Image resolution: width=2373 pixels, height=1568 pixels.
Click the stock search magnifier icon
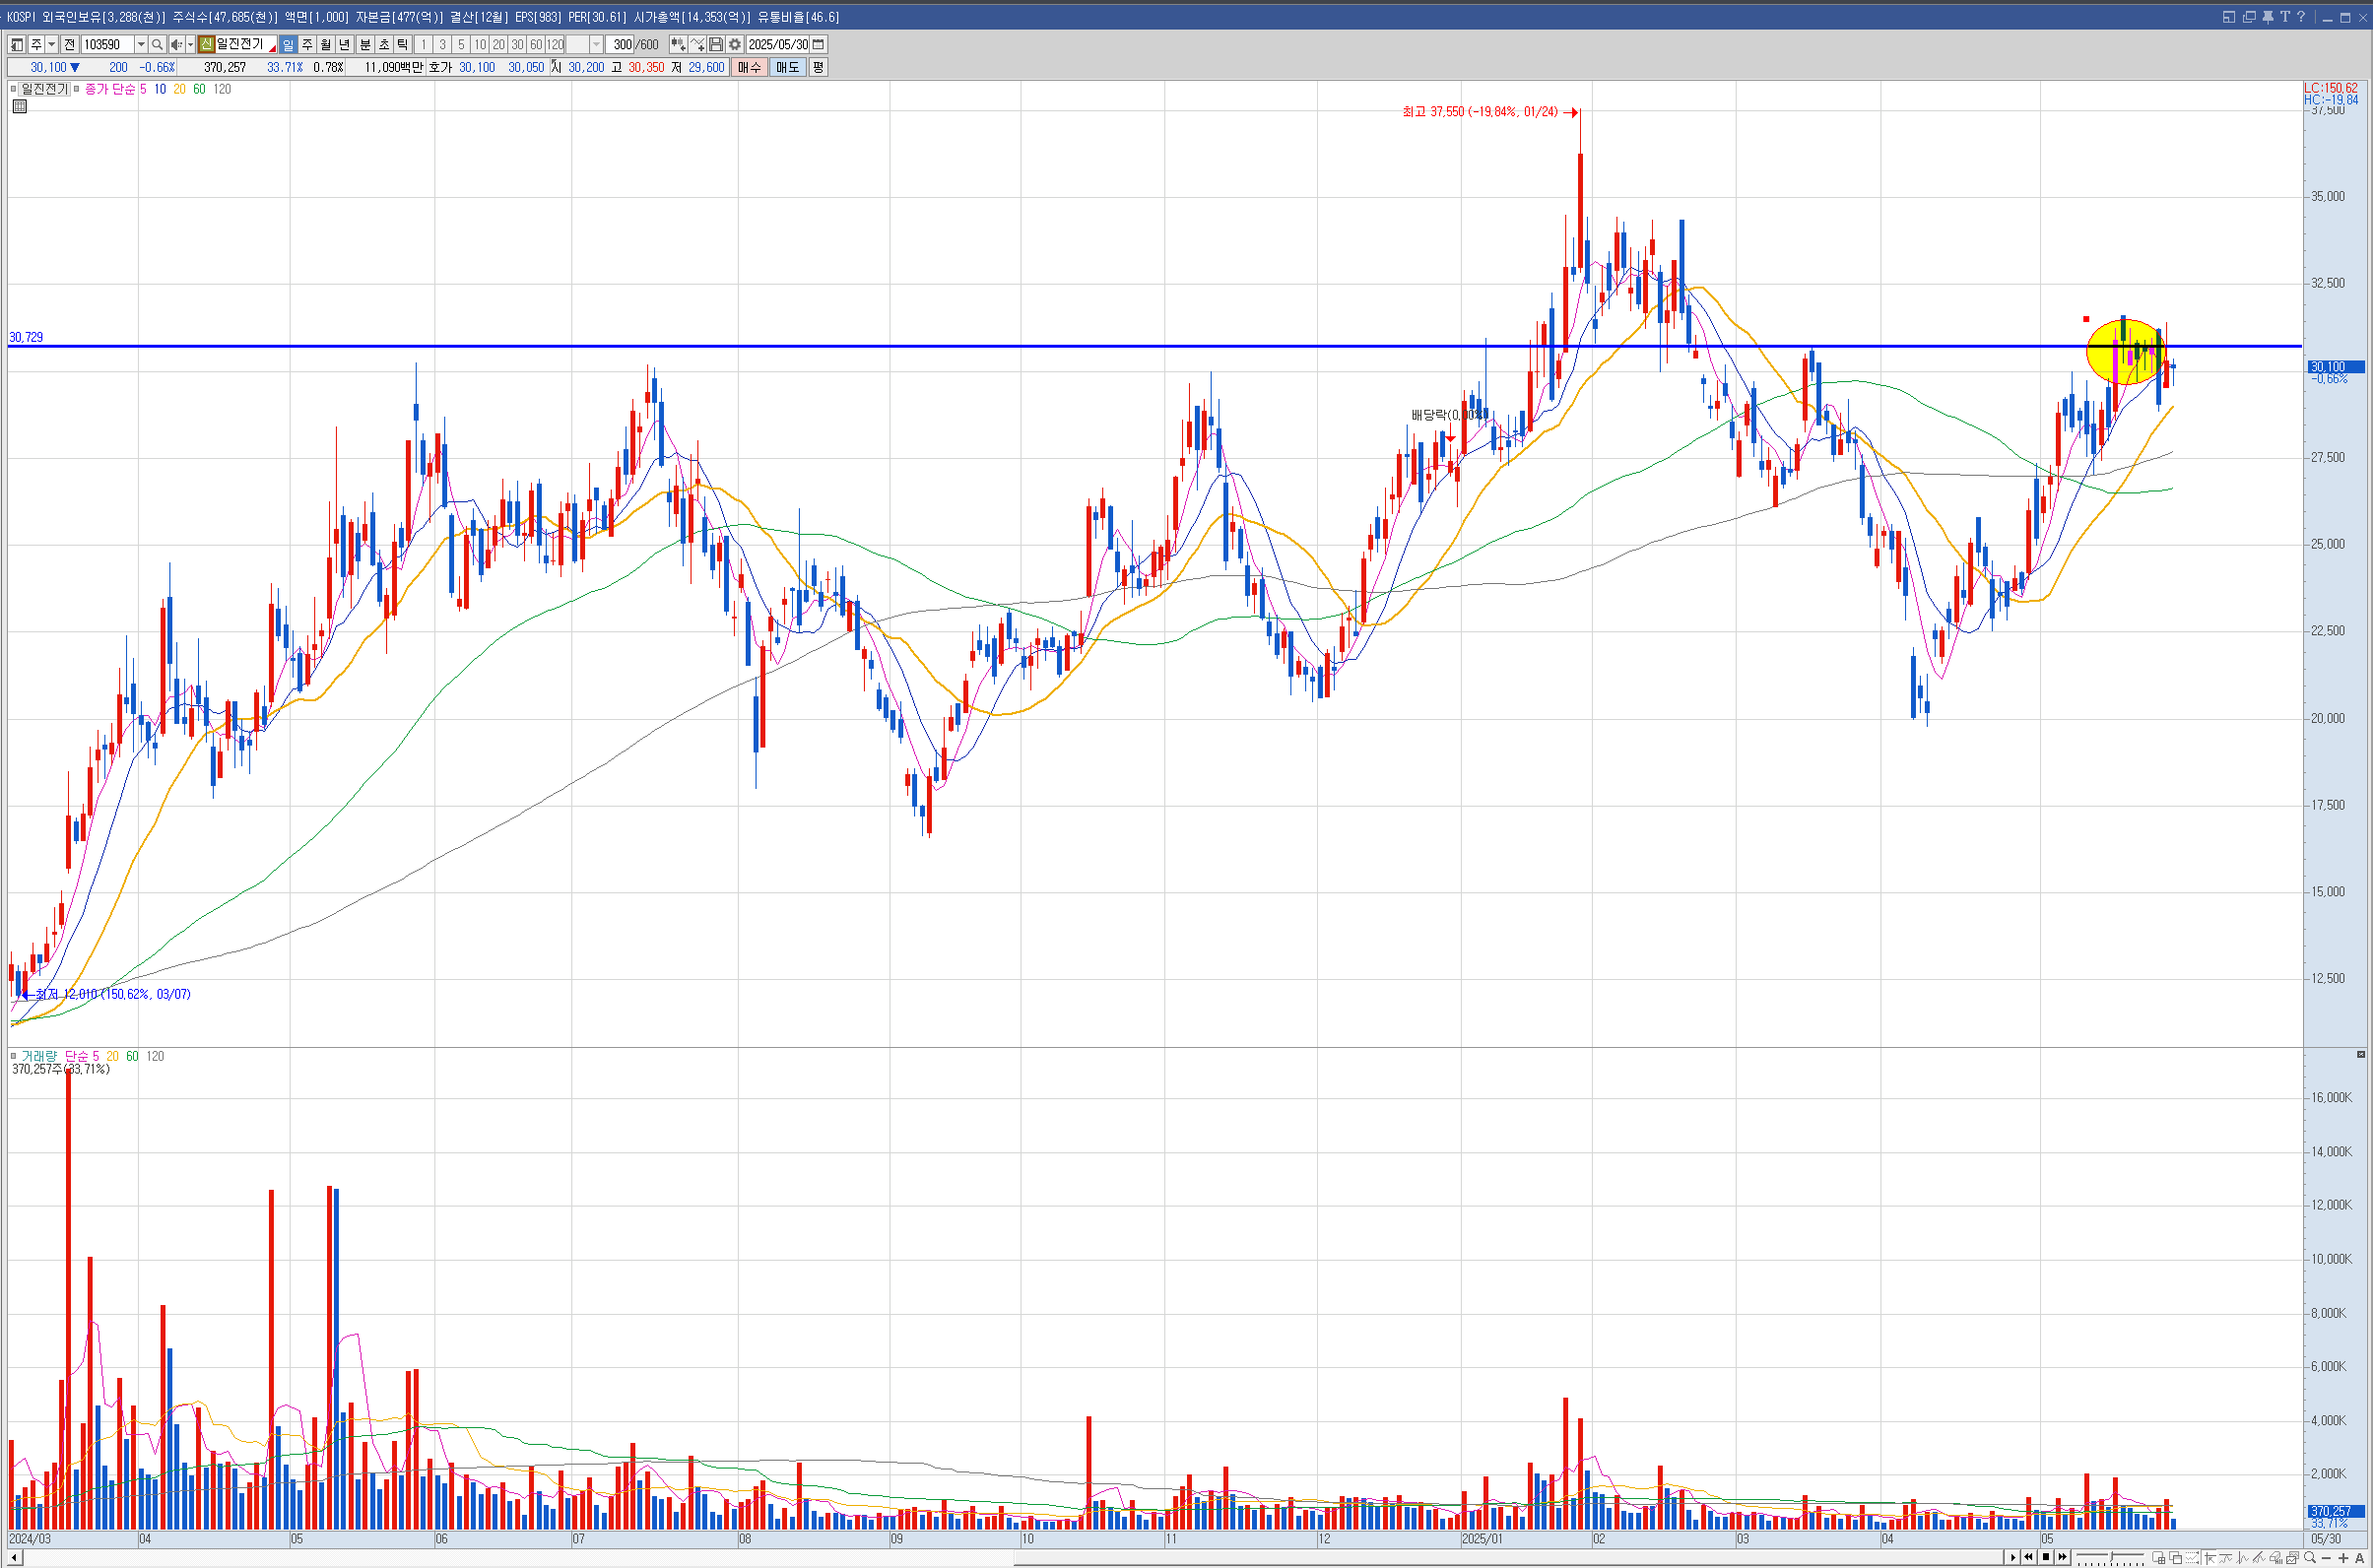(157, 45)
